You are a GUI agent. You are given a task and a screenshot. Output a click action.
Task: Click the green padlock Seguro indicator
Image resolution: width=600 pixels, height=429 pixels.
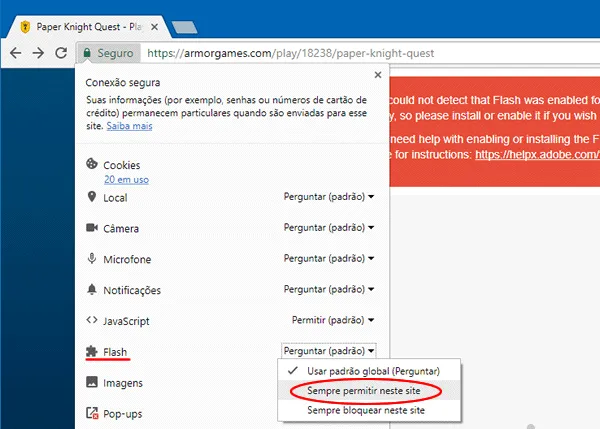pyautogui.click(x=108, y=53)
